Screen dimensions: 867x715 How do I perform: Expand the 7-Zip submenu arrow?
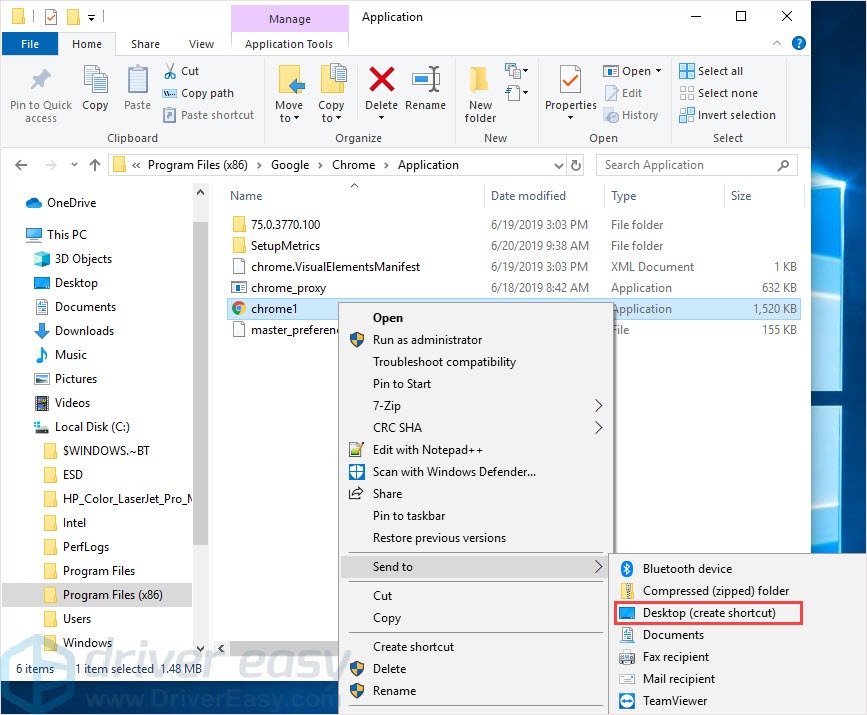pyautogui.click(x=599, y=406)
